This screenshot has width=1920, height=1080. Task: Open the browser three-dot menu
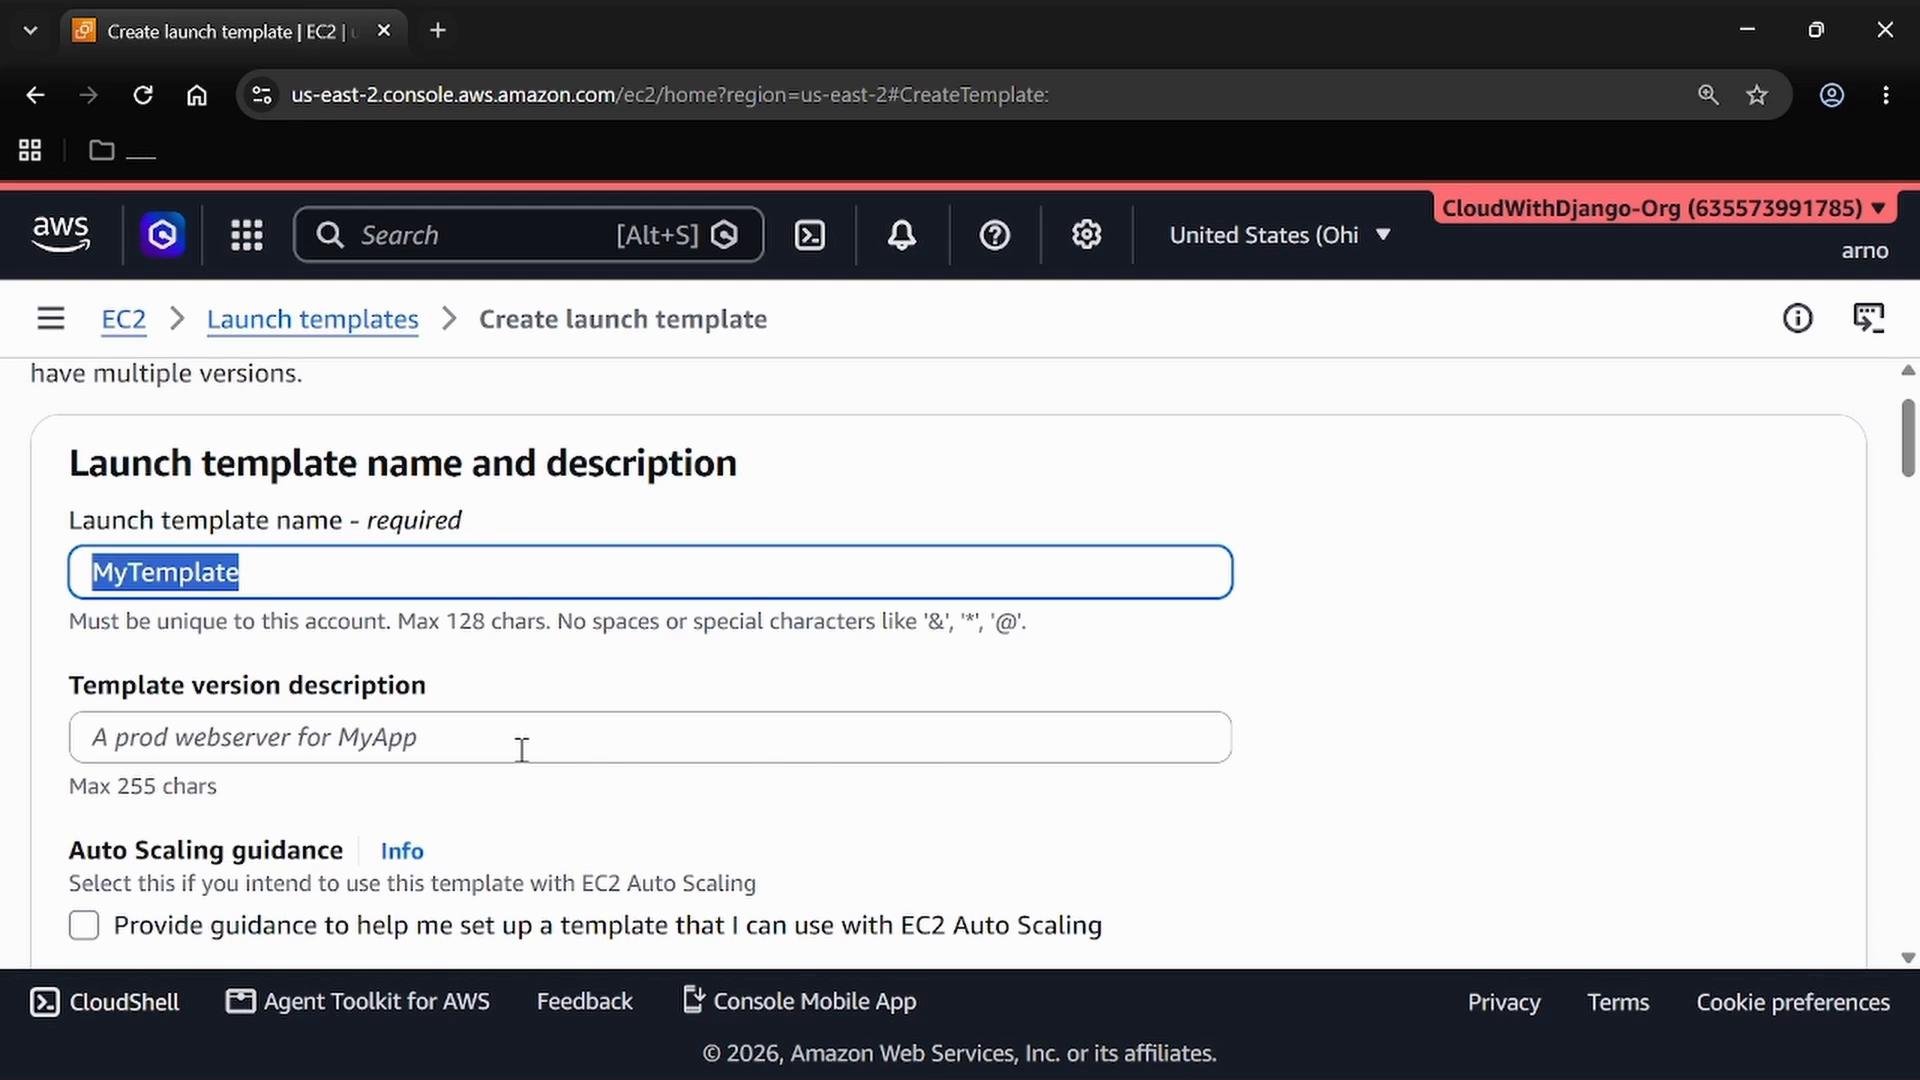[1886, 95]
